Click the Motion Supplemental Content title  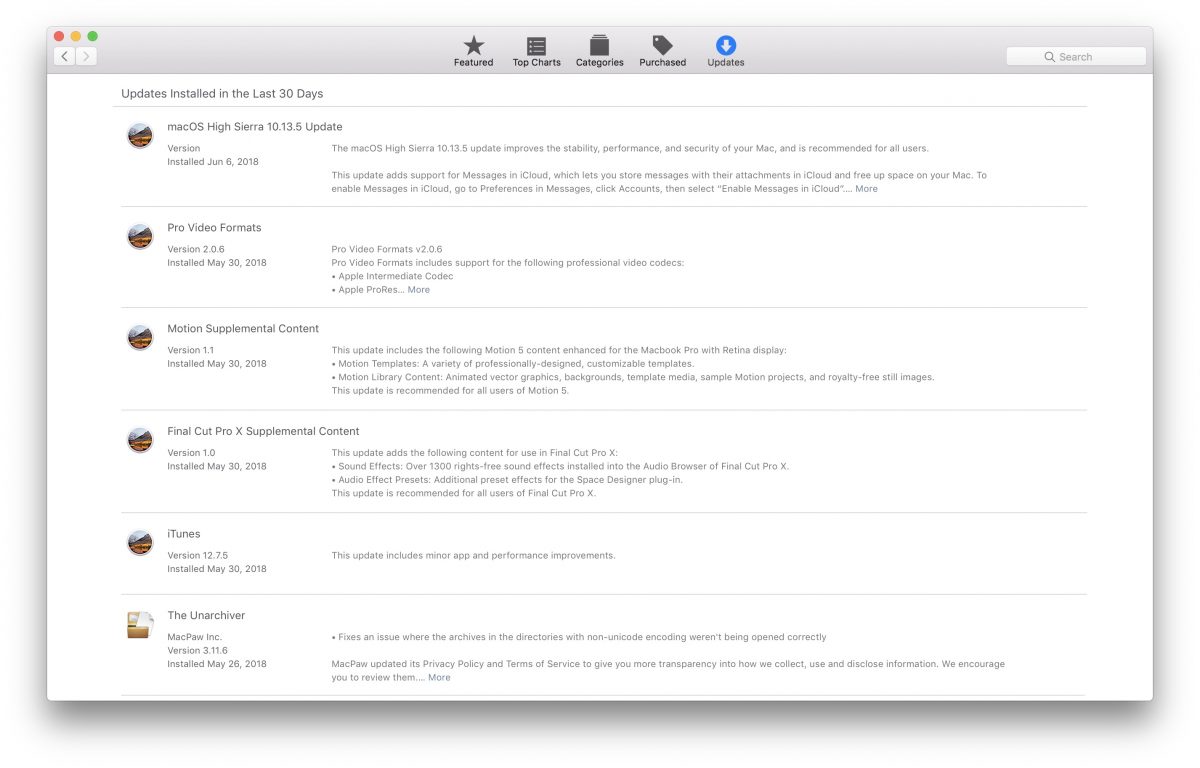tap(243, 329)
